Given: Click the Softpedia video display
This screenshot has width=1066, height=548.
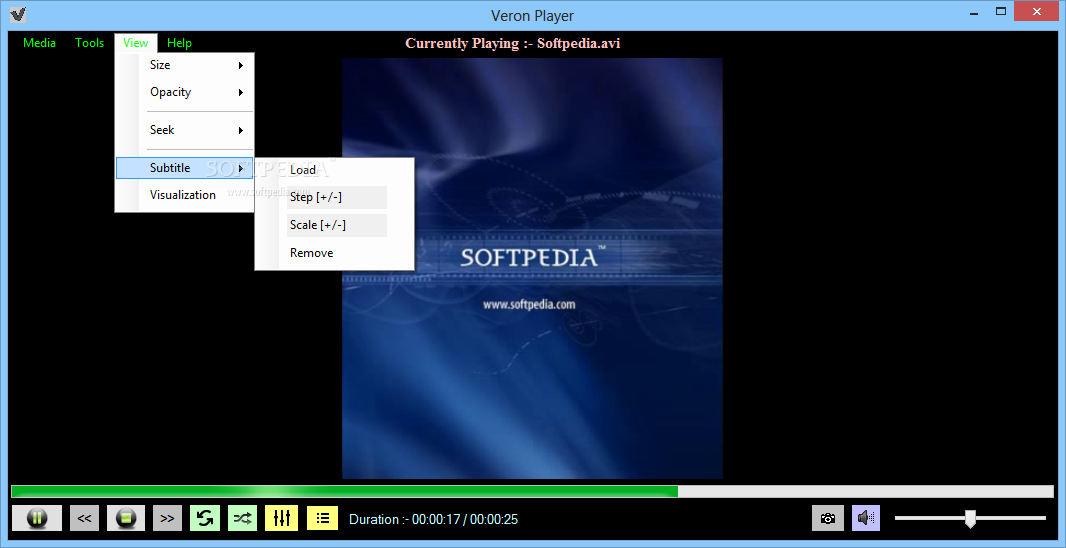Looking at the screenshot, I should point(532,268).
